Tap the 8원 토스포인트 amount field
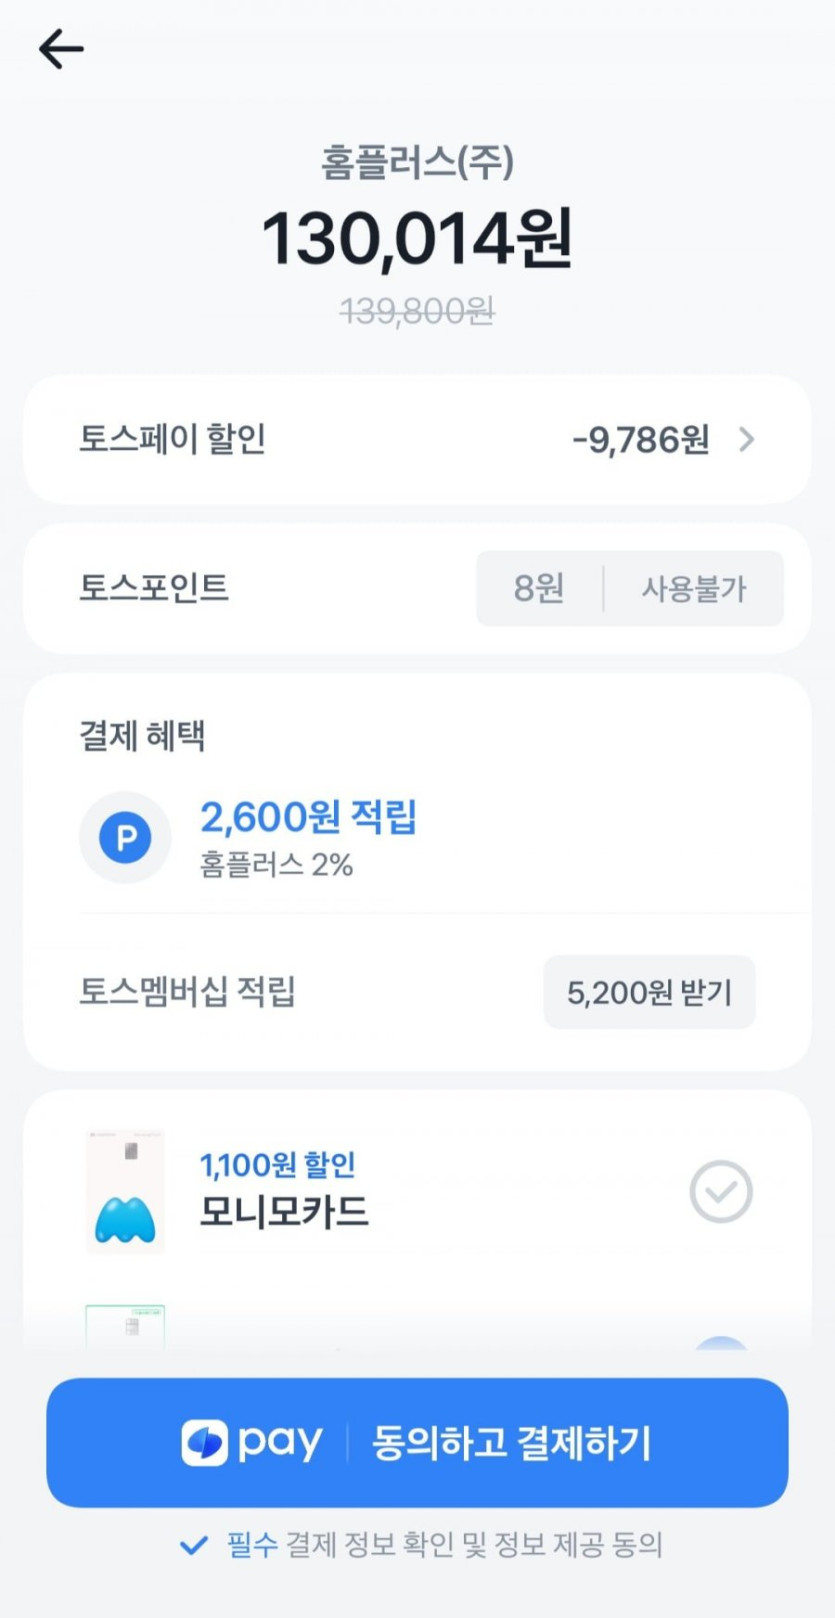Screen dimensions: 835x1618 pos(539,588)
